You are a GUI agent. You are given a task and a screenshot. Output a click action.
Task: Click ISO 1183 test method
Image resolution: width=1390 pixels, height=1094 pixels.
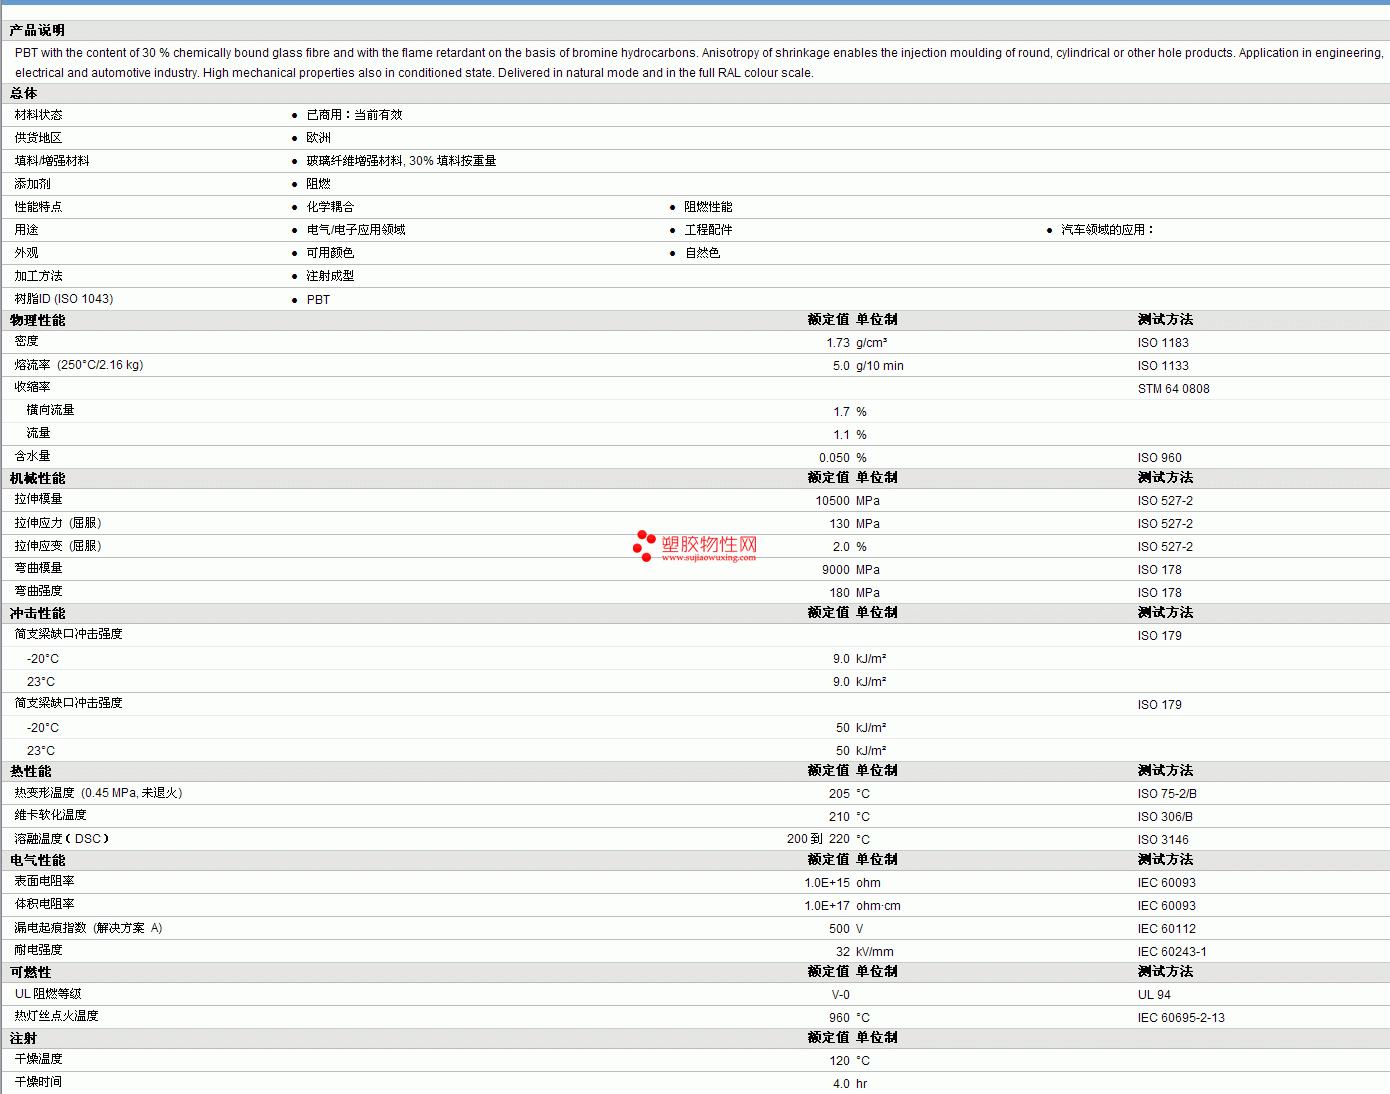click(1163, 343)
